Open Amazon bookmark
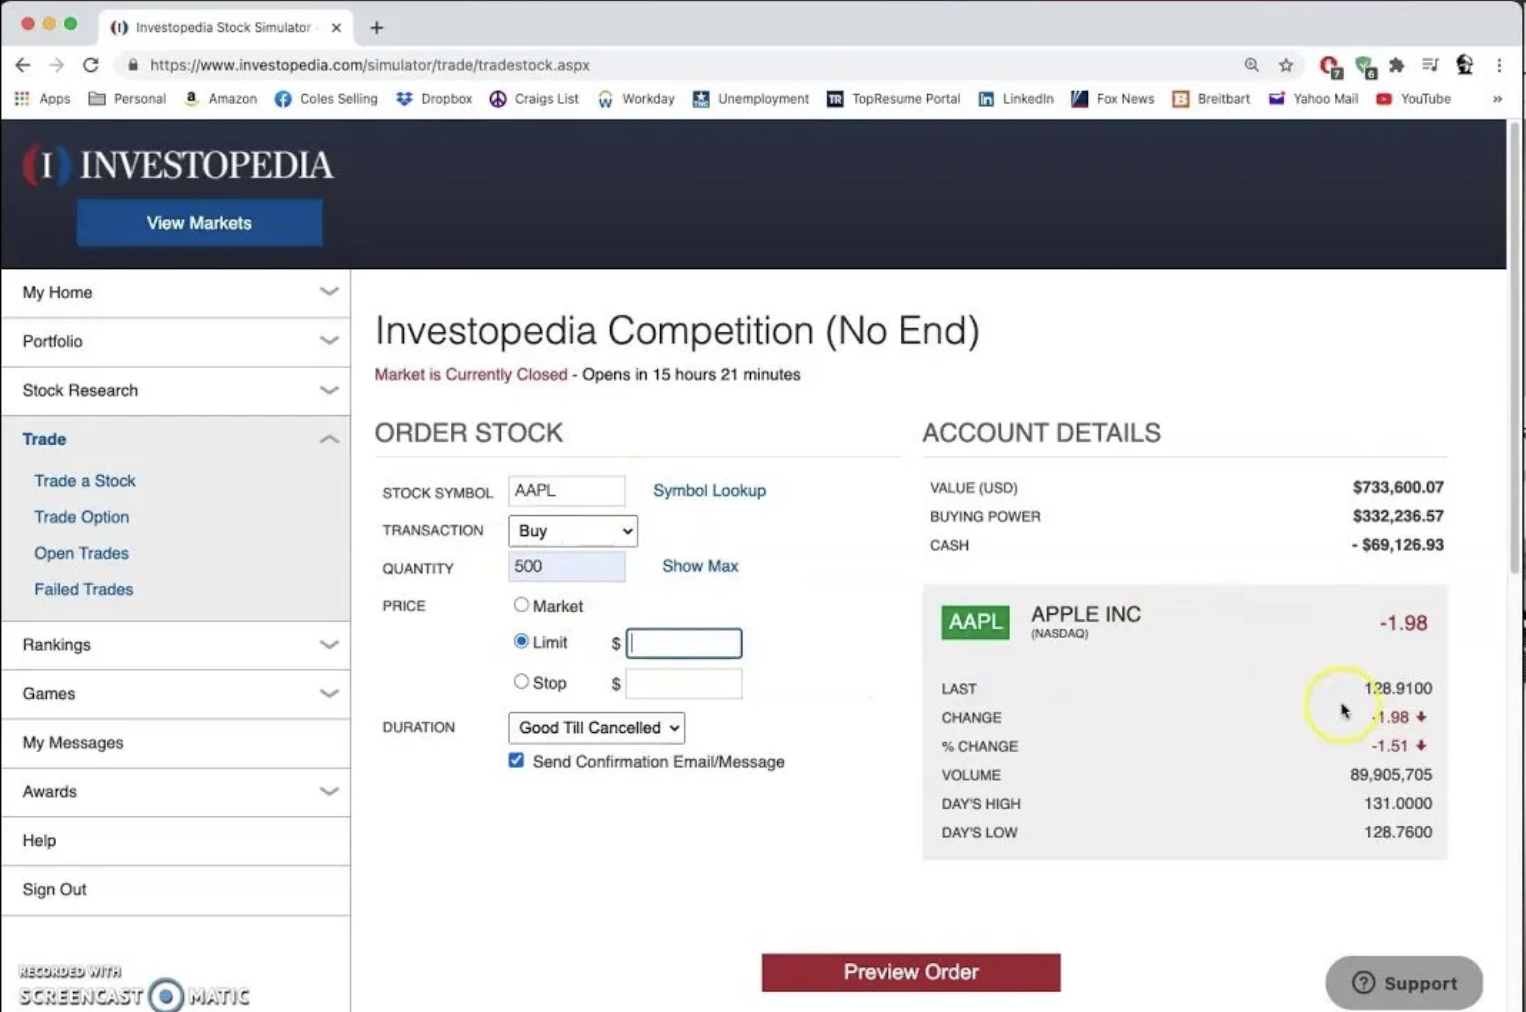This screenshot has width=1526, height=1012. tap(220, 99)
